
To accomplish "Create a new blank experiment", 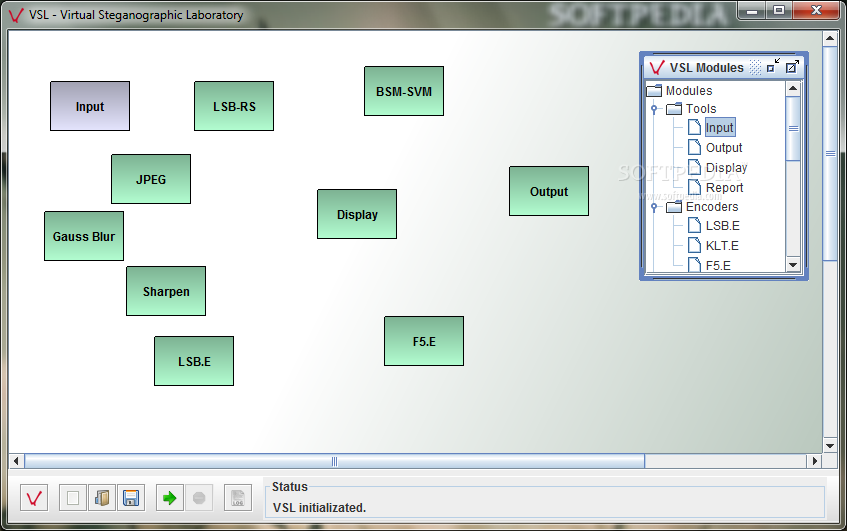I will [73, 498].
